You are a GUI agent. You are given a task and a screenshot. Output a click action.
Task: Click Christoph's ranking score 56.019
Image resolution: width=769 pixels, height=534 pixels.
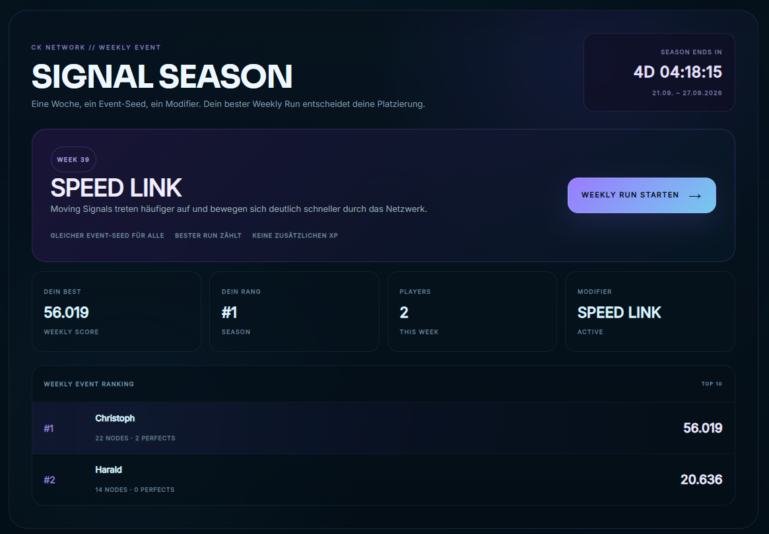(x=703, y=428)
